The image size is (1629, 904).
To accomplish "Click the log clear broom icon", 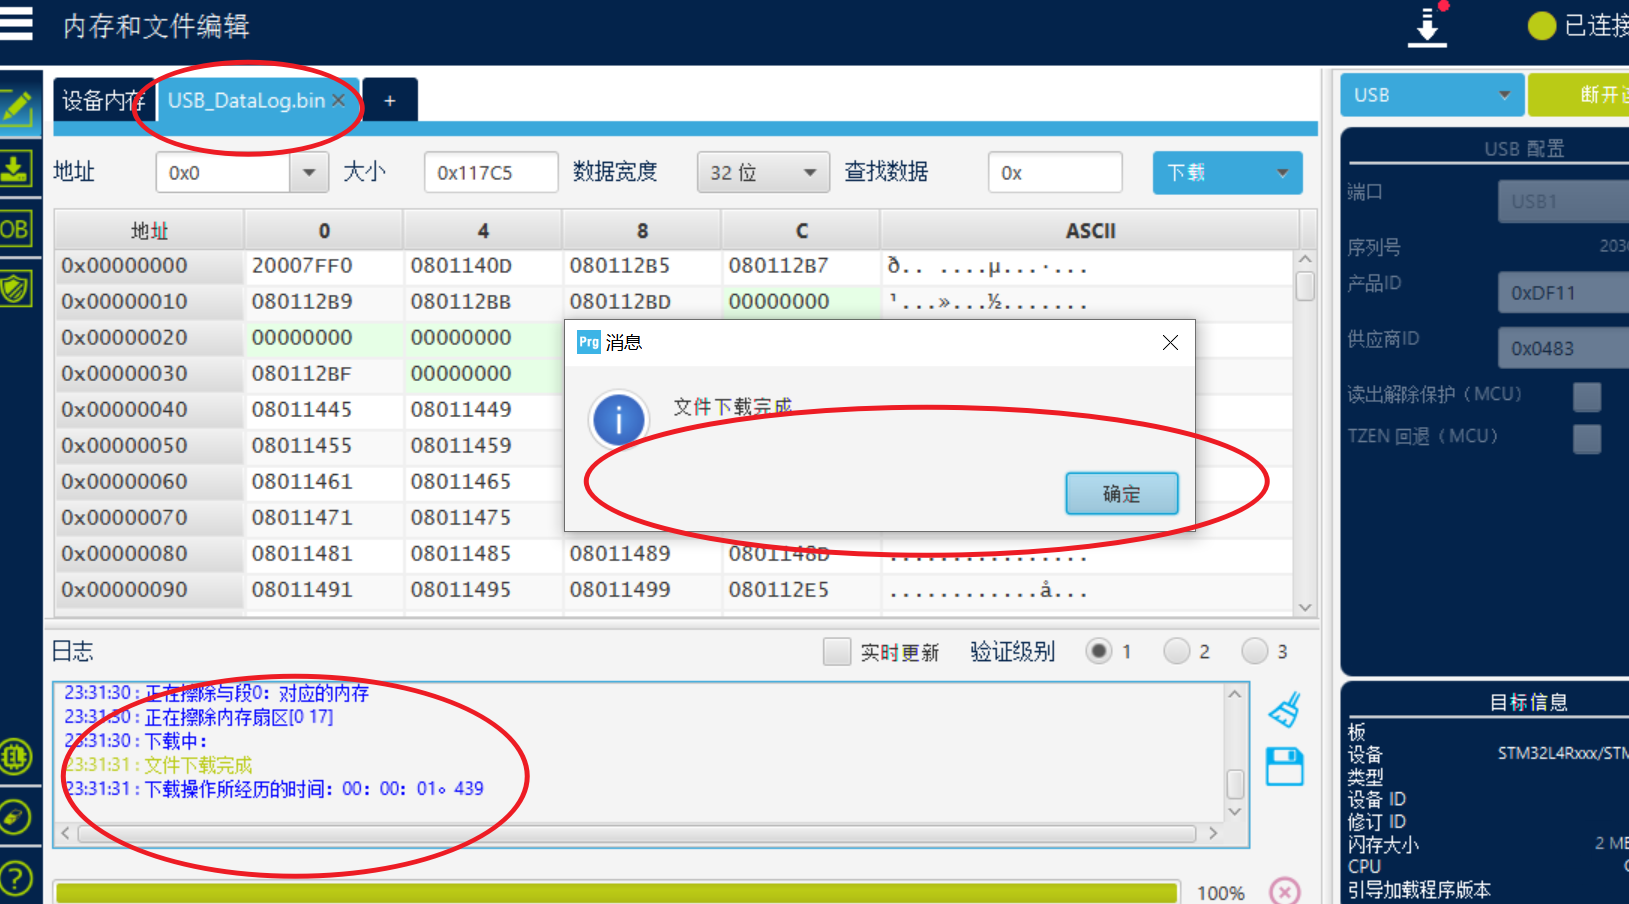I will tap(1285, 710).
